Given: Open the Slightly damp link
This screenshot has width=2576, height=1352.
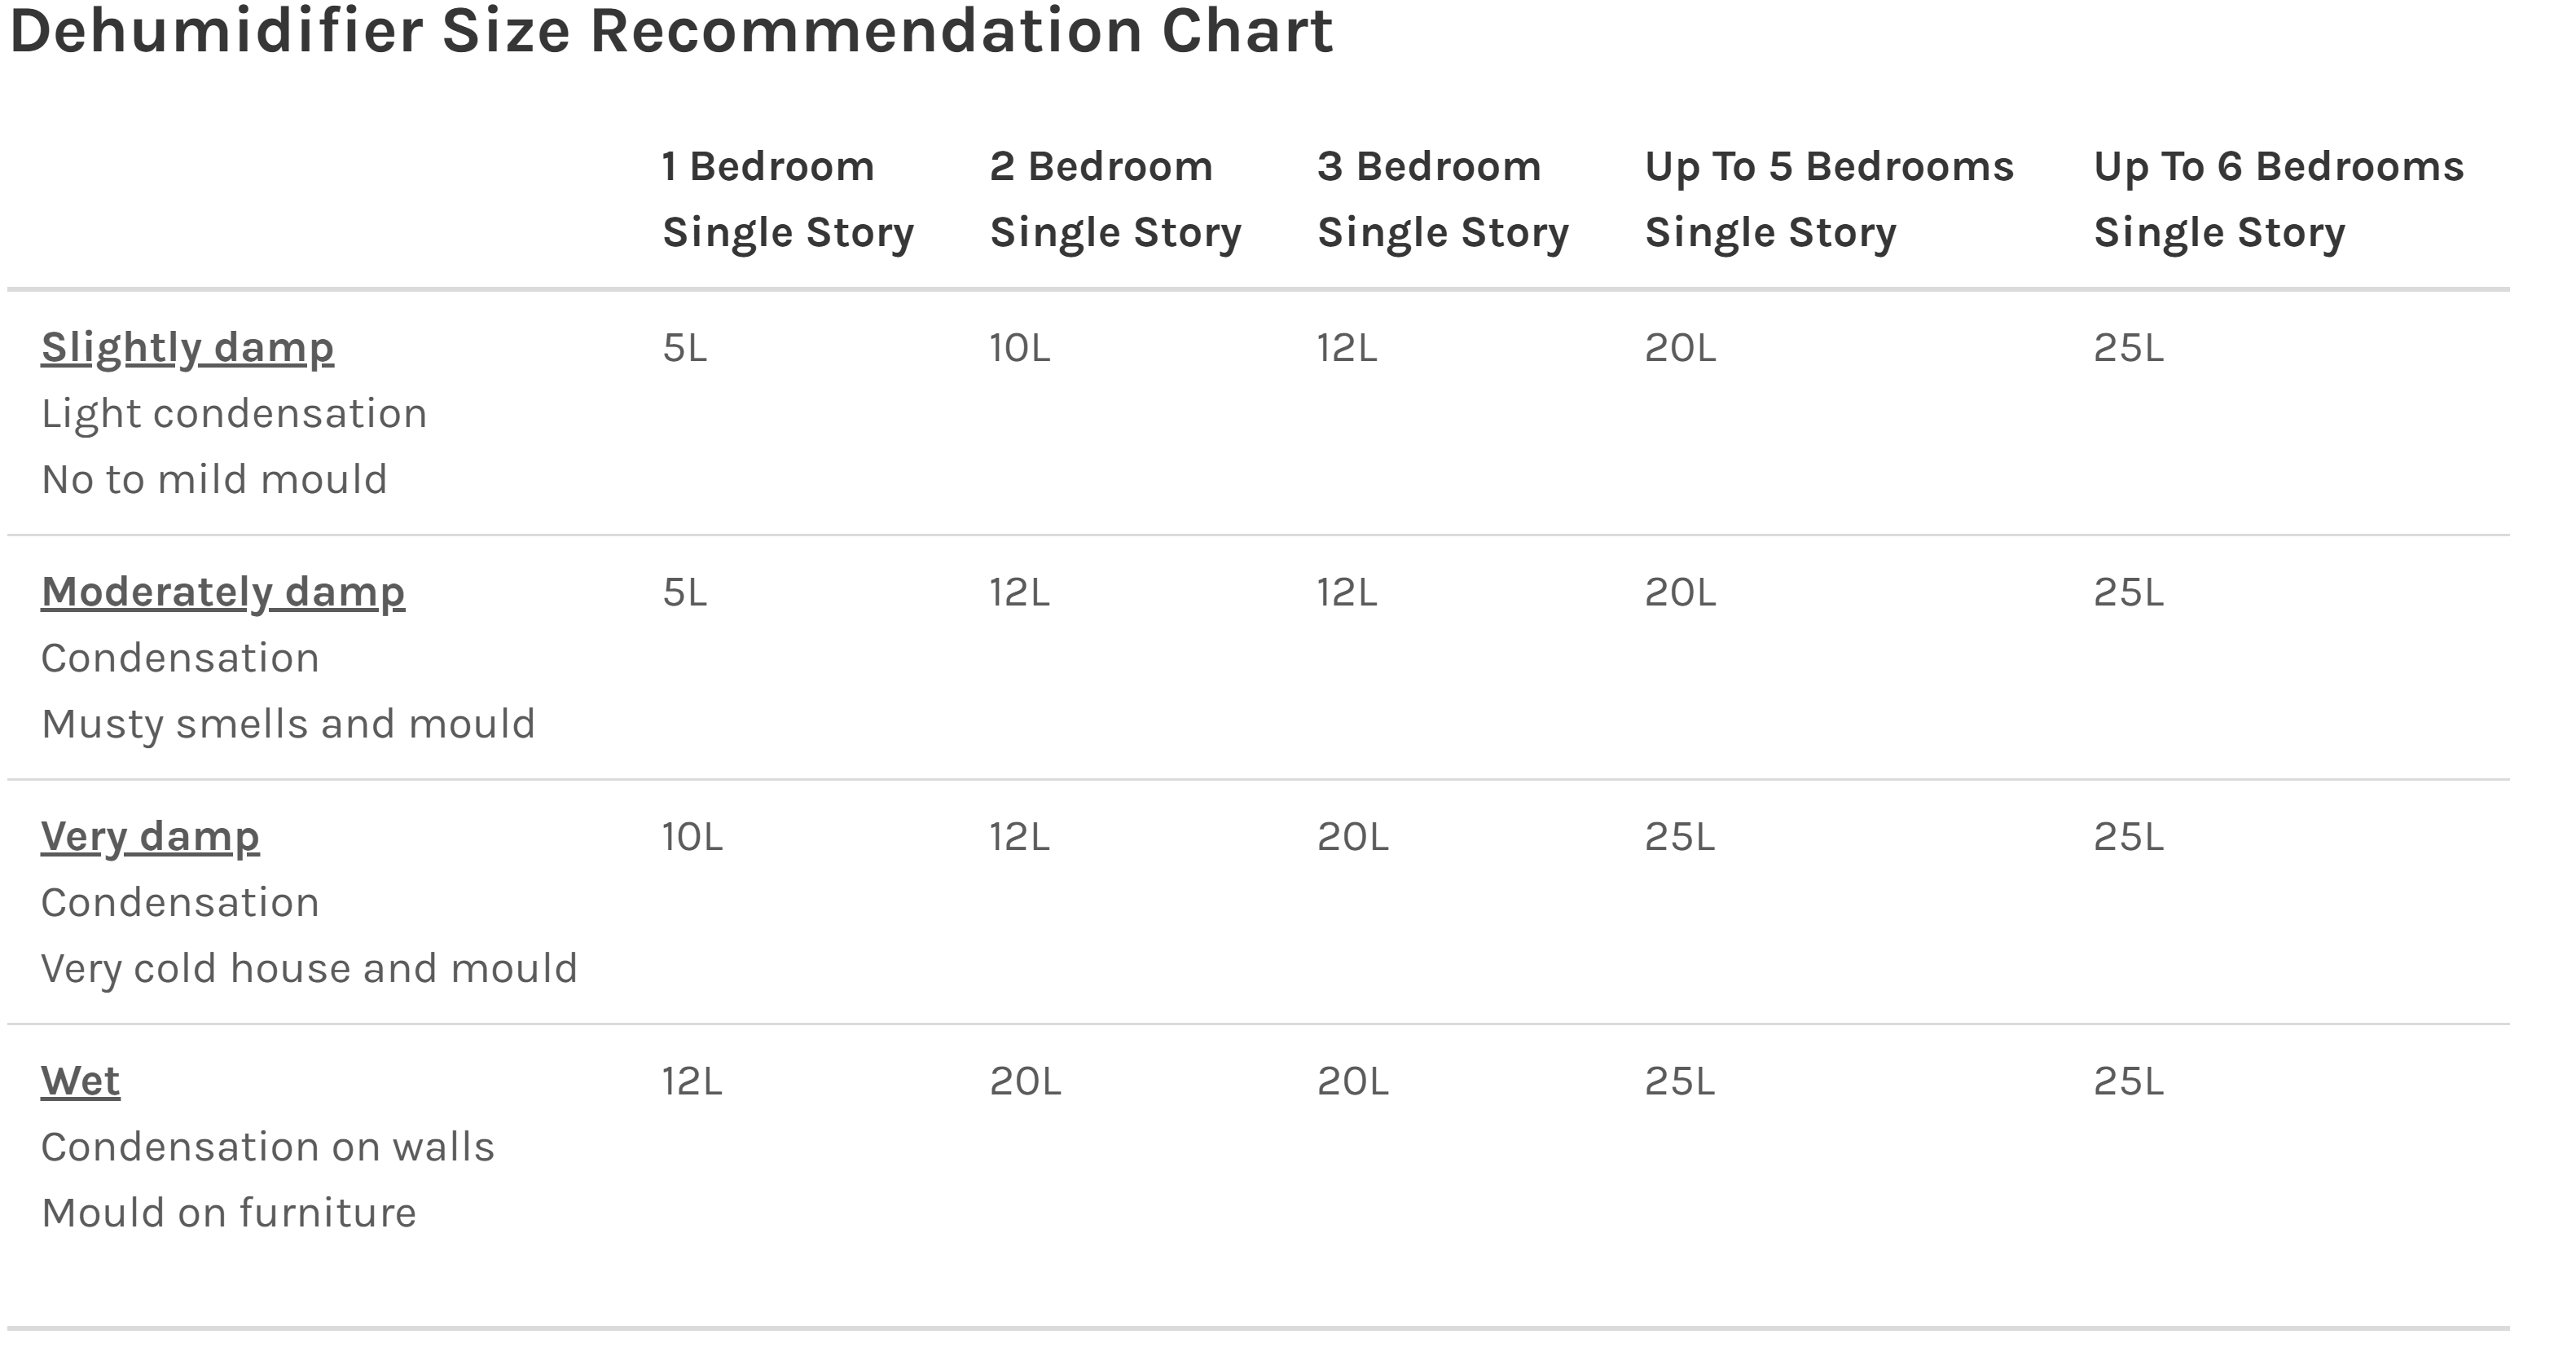Looking at the screenshot, I should [187, 348].
